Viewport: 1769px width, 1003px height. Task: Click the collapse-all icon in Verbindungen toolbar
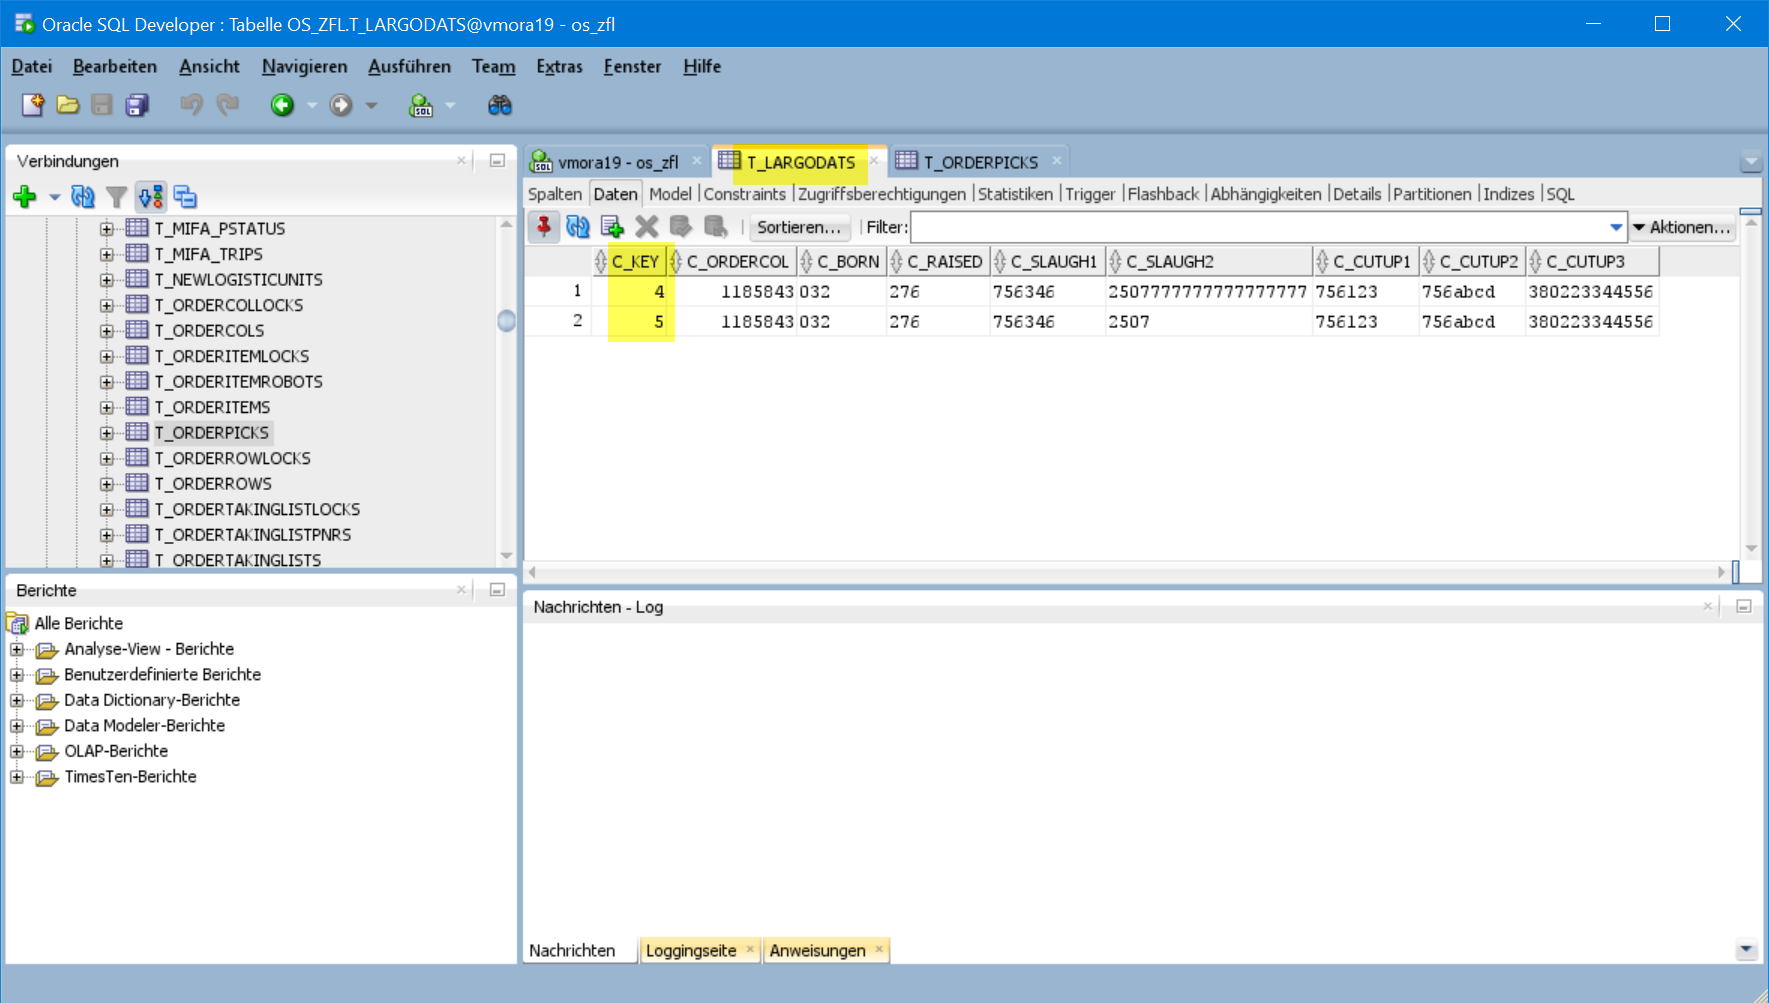click(185, 197)
